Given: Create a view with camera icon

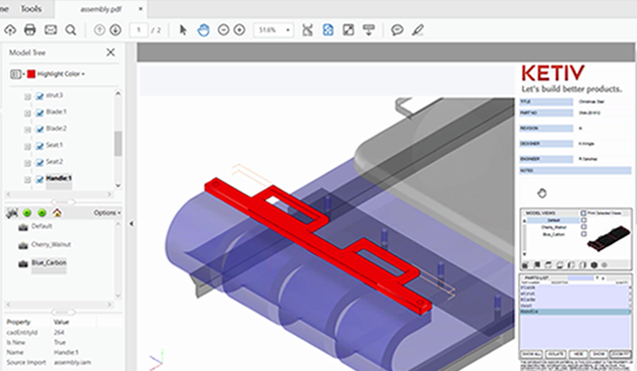Looking at the screenshot, I should pos(12,213).
